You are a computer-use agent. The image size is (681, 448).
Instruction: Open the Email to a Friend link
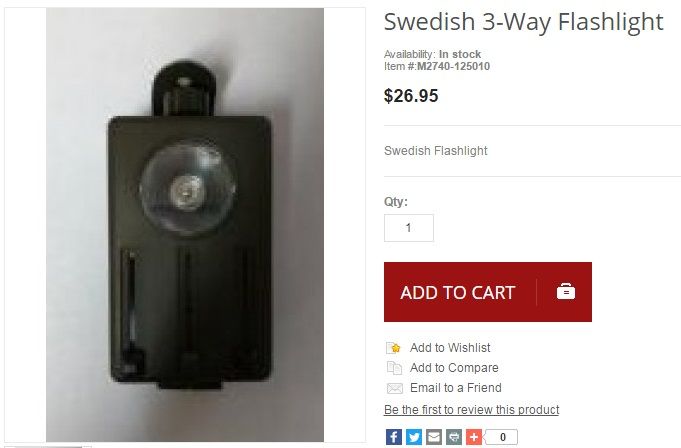(x=456, y=388)
